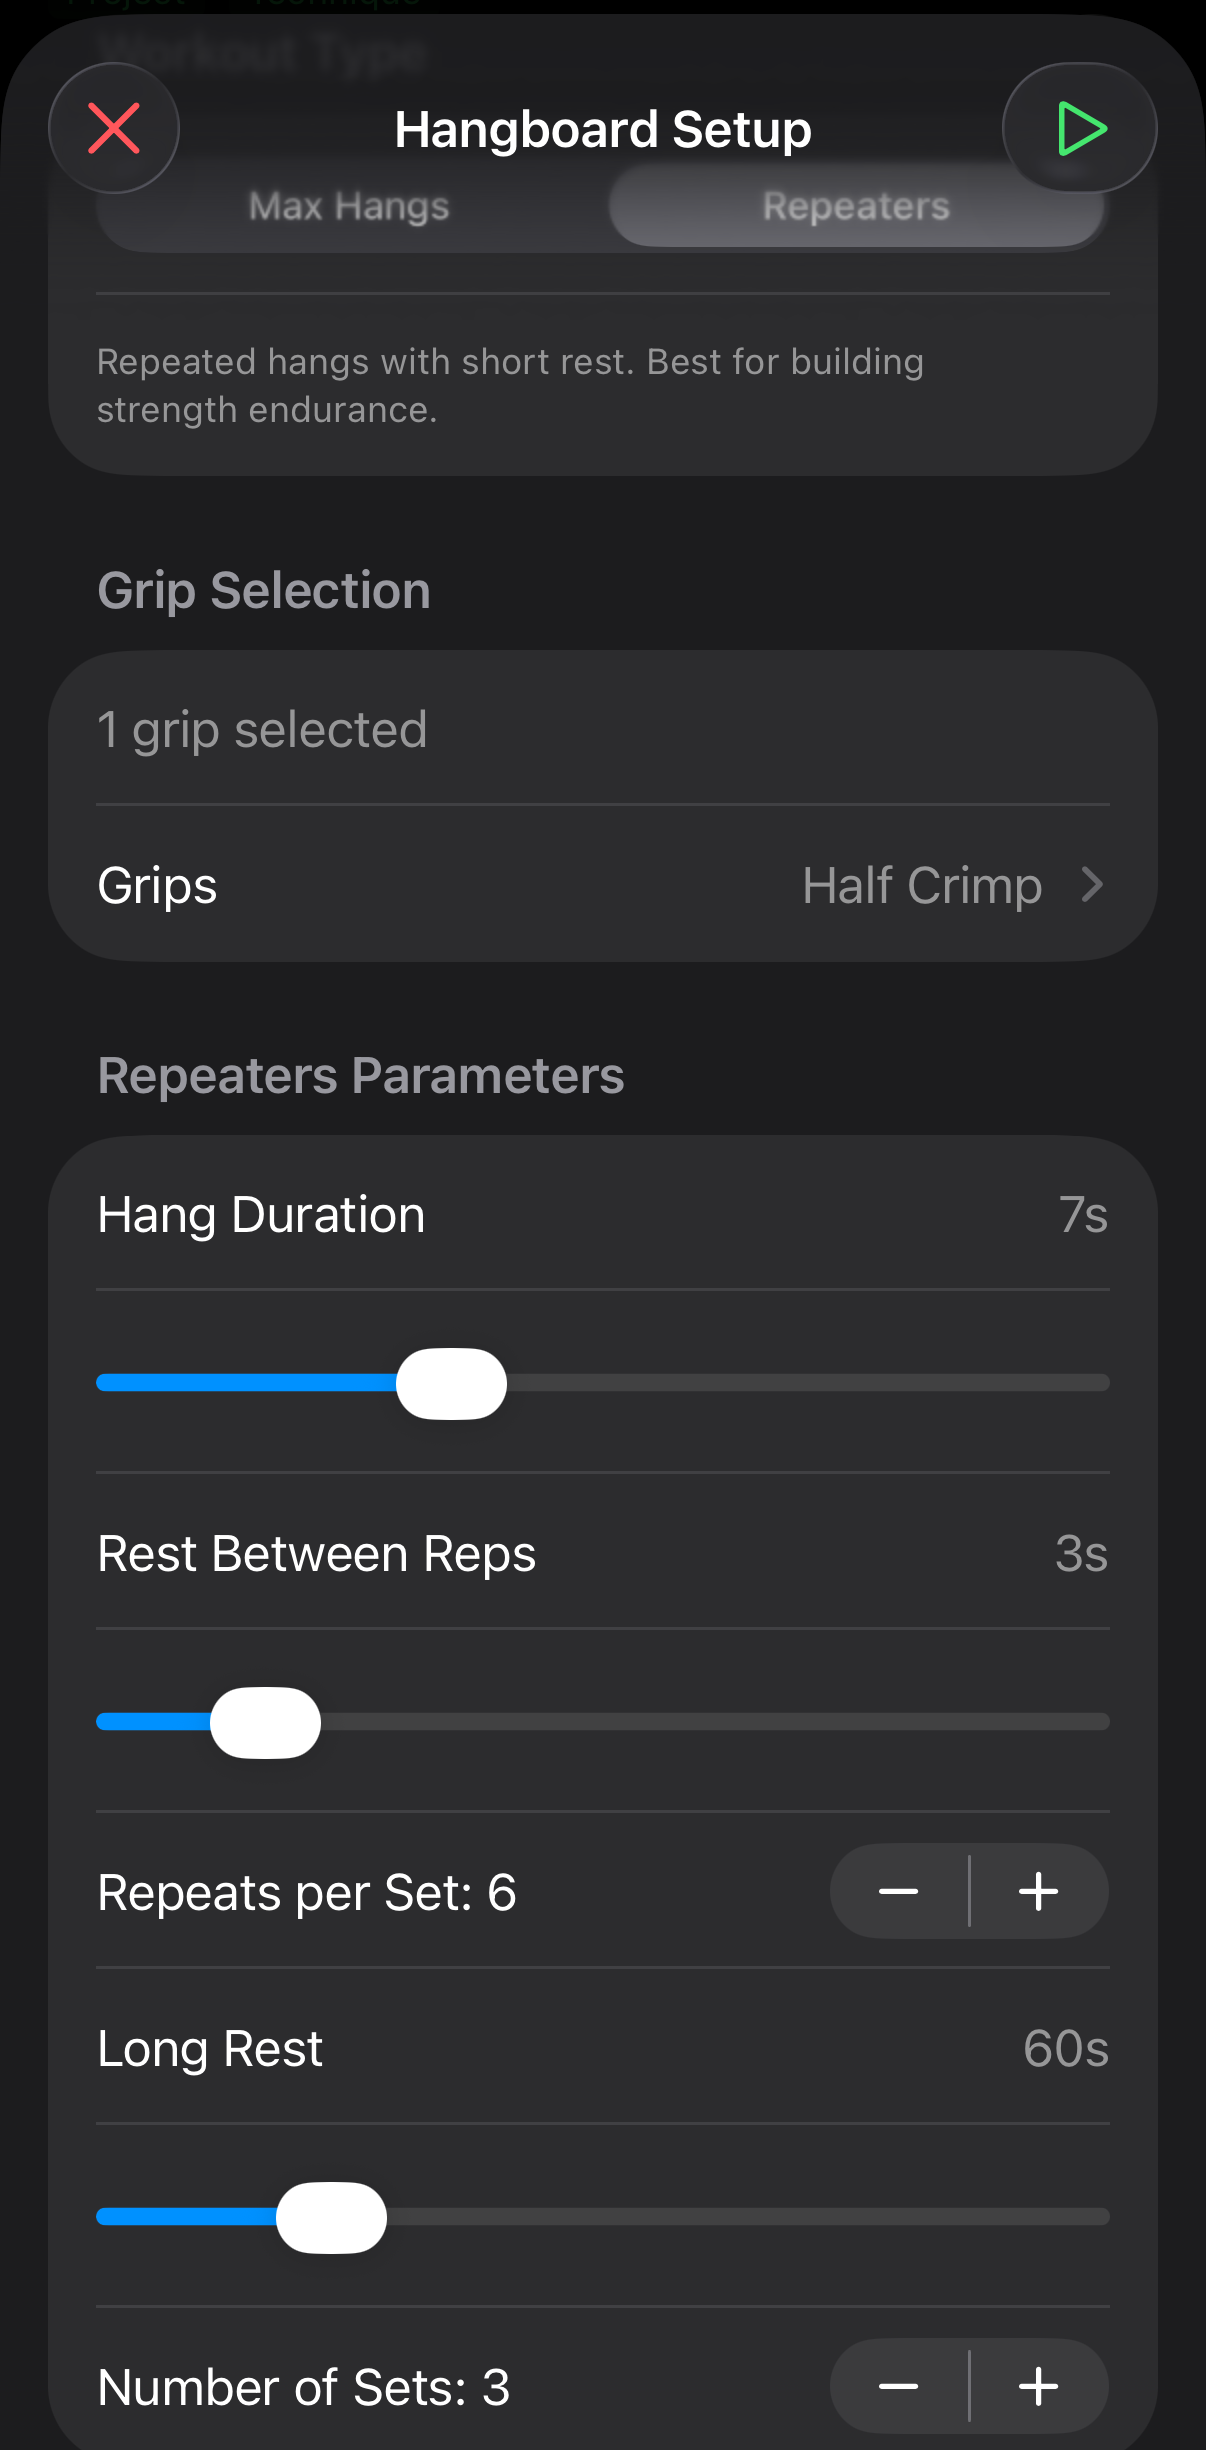Screen dimensions: 1206x2450
Task: Move the Rest Between Reps slider handle
Action: pyautogui.click(x=264, y=1722)
